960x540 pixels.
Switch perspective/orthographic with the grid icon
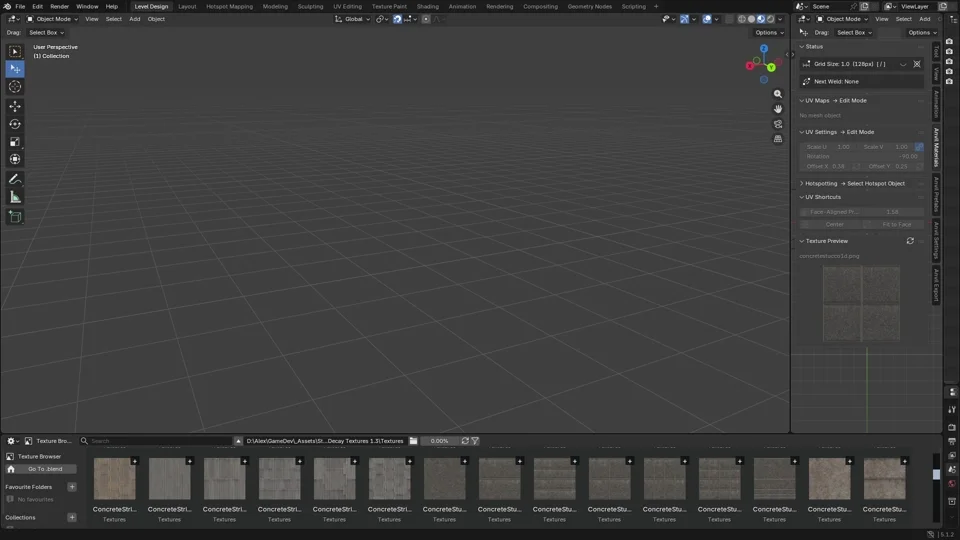point(778,139)
